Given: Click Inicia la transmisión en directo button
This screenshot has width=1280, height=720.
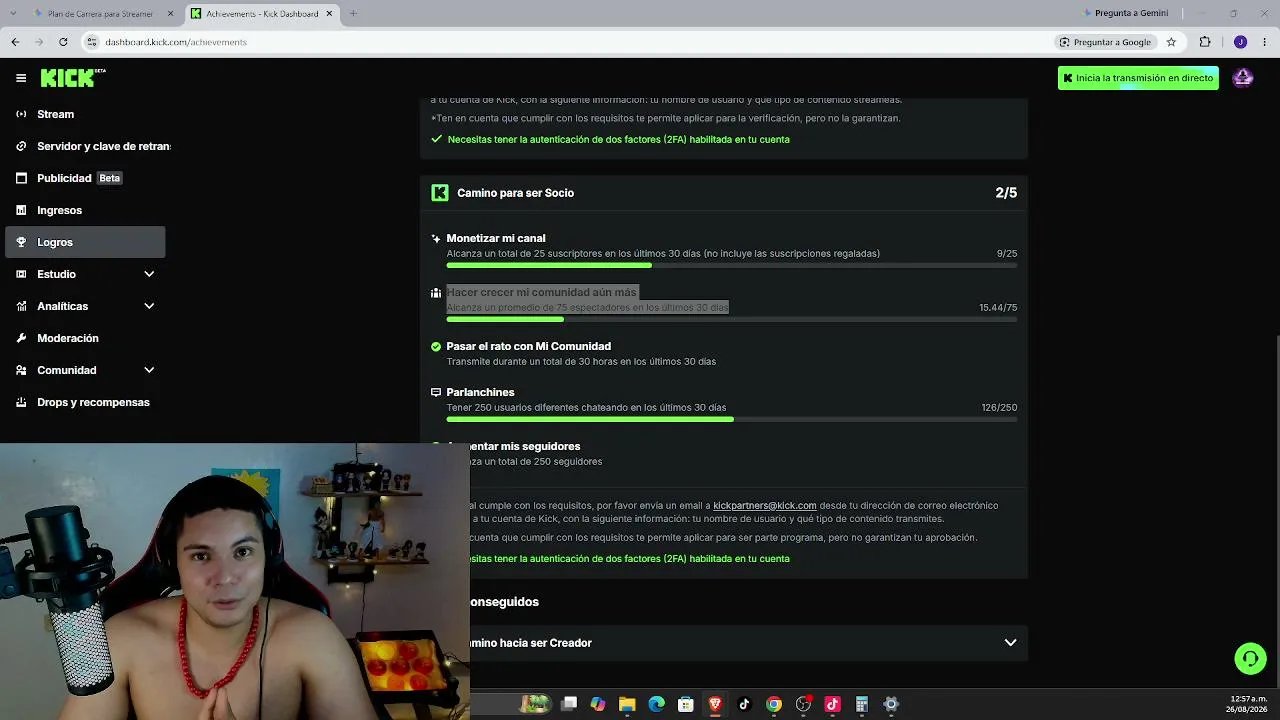Looking at the screenshot, I should pos(1138,78).
